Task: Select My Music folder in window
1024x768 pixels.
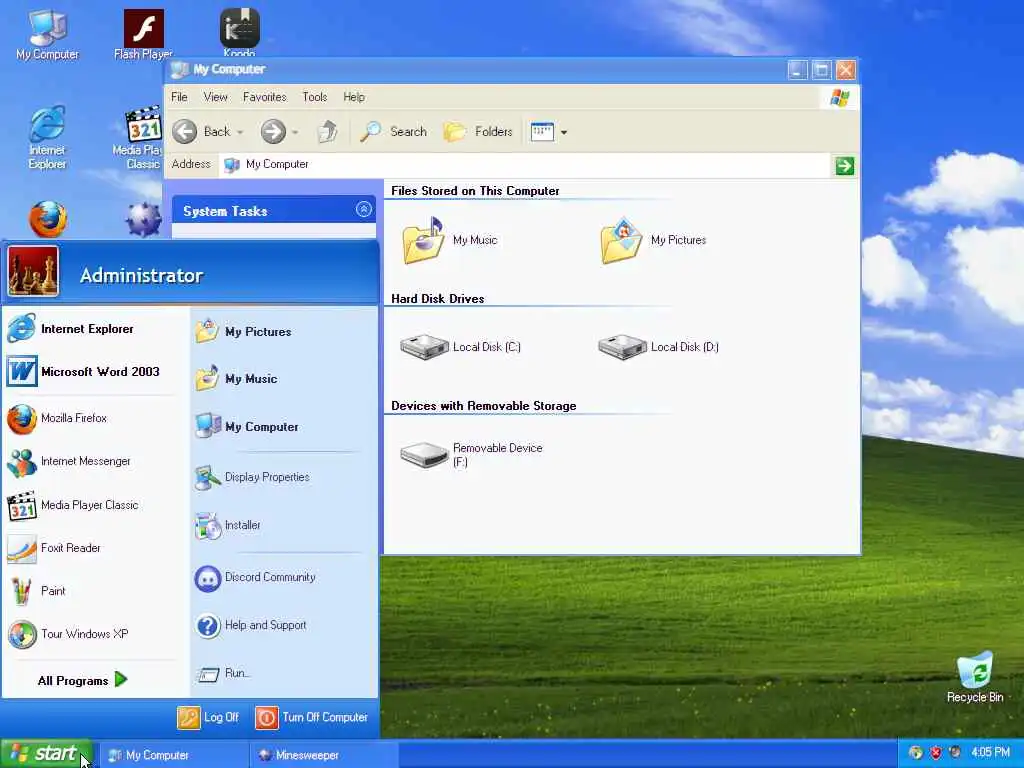Action: [449, 240]
